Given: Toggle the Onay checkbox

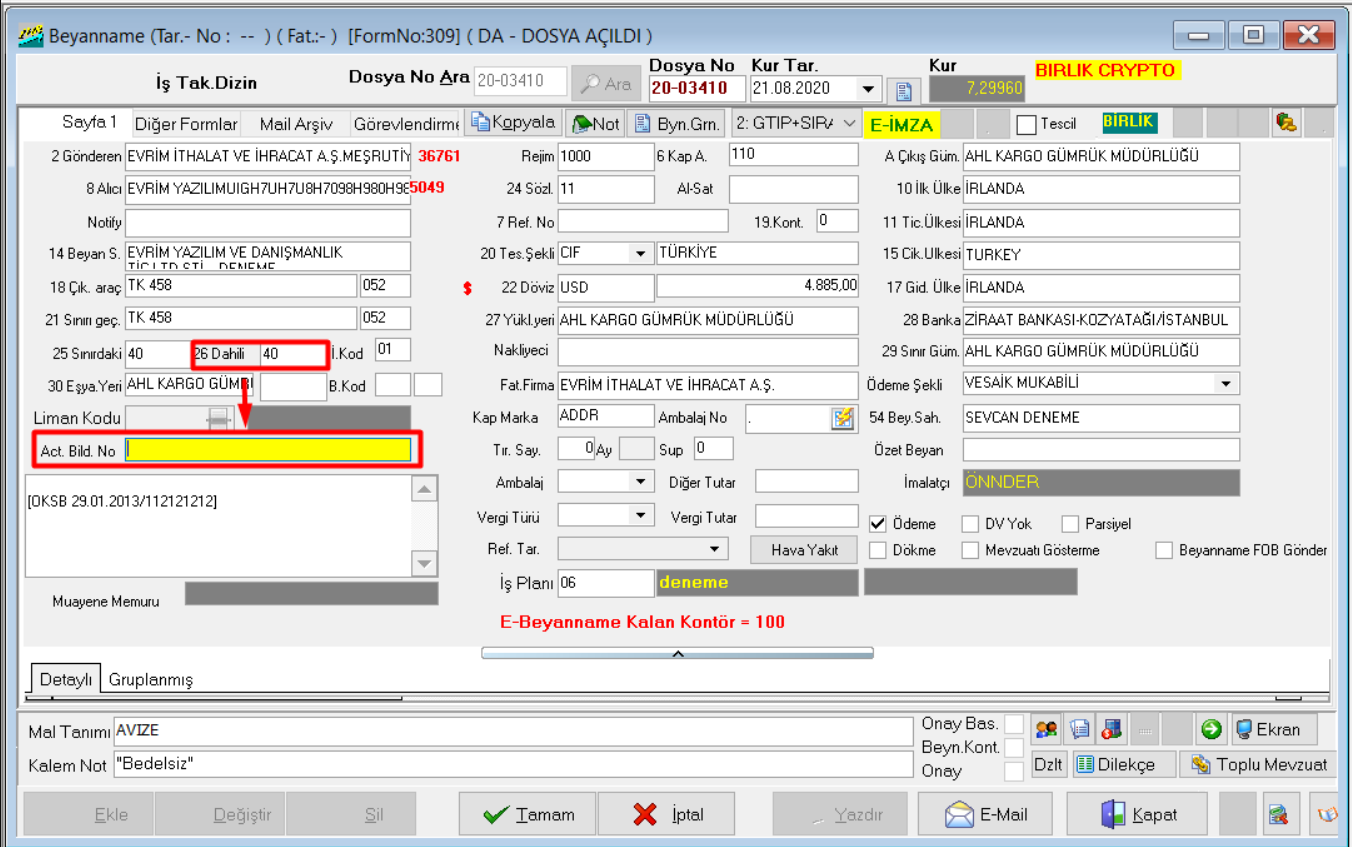Looking at the screenshot, I should point(1014,771).
